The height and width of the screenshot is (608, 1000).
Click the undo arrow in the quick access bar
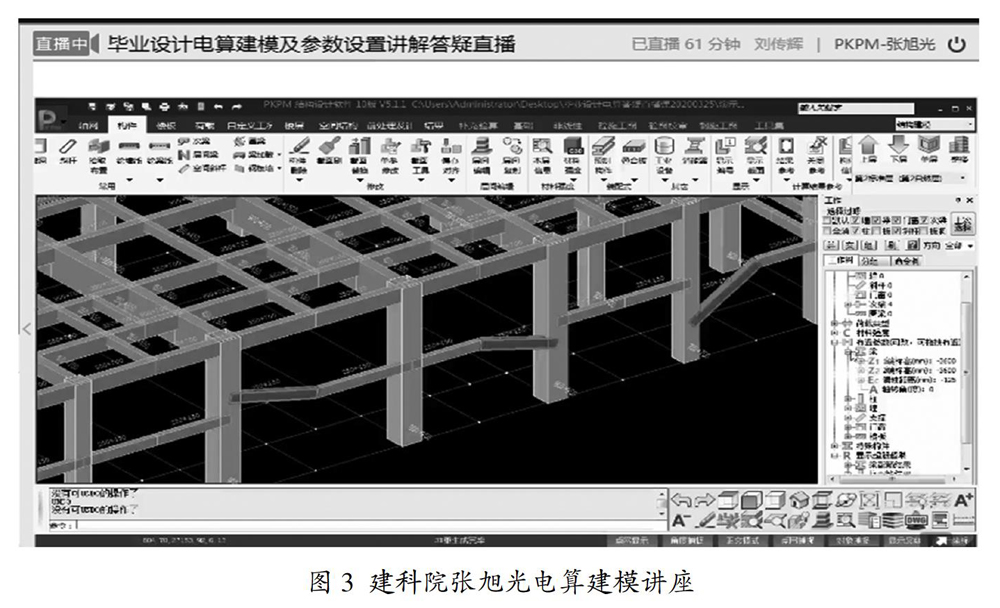[x=218, y=107]
